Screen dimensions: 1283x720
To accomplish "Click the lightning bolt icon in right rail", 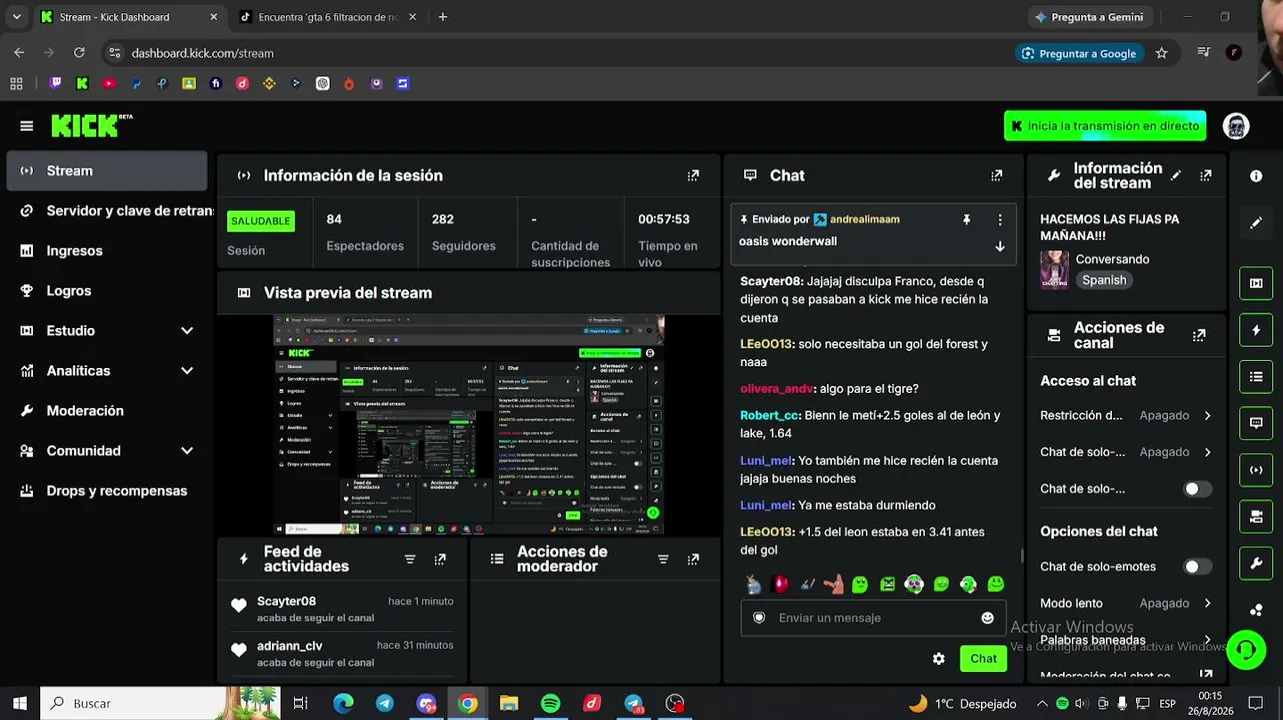I will point(1256,330).
